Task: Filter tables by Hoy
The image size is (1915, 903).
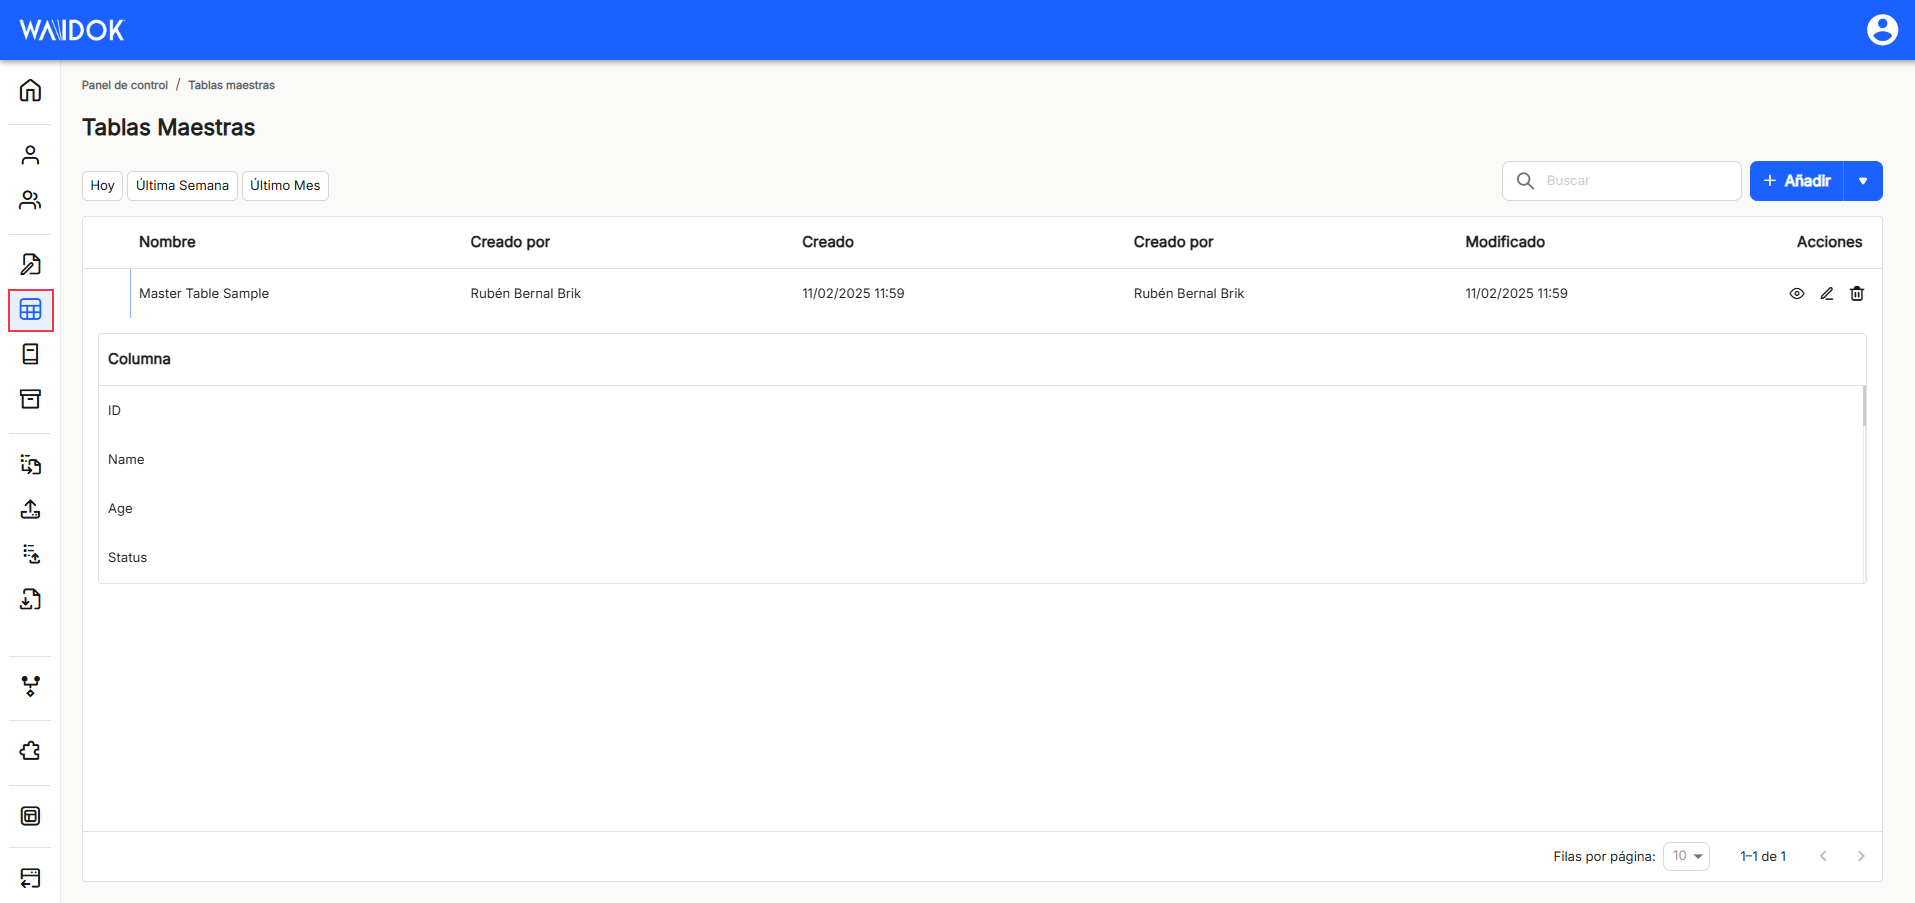Action: tap(102, 186)
